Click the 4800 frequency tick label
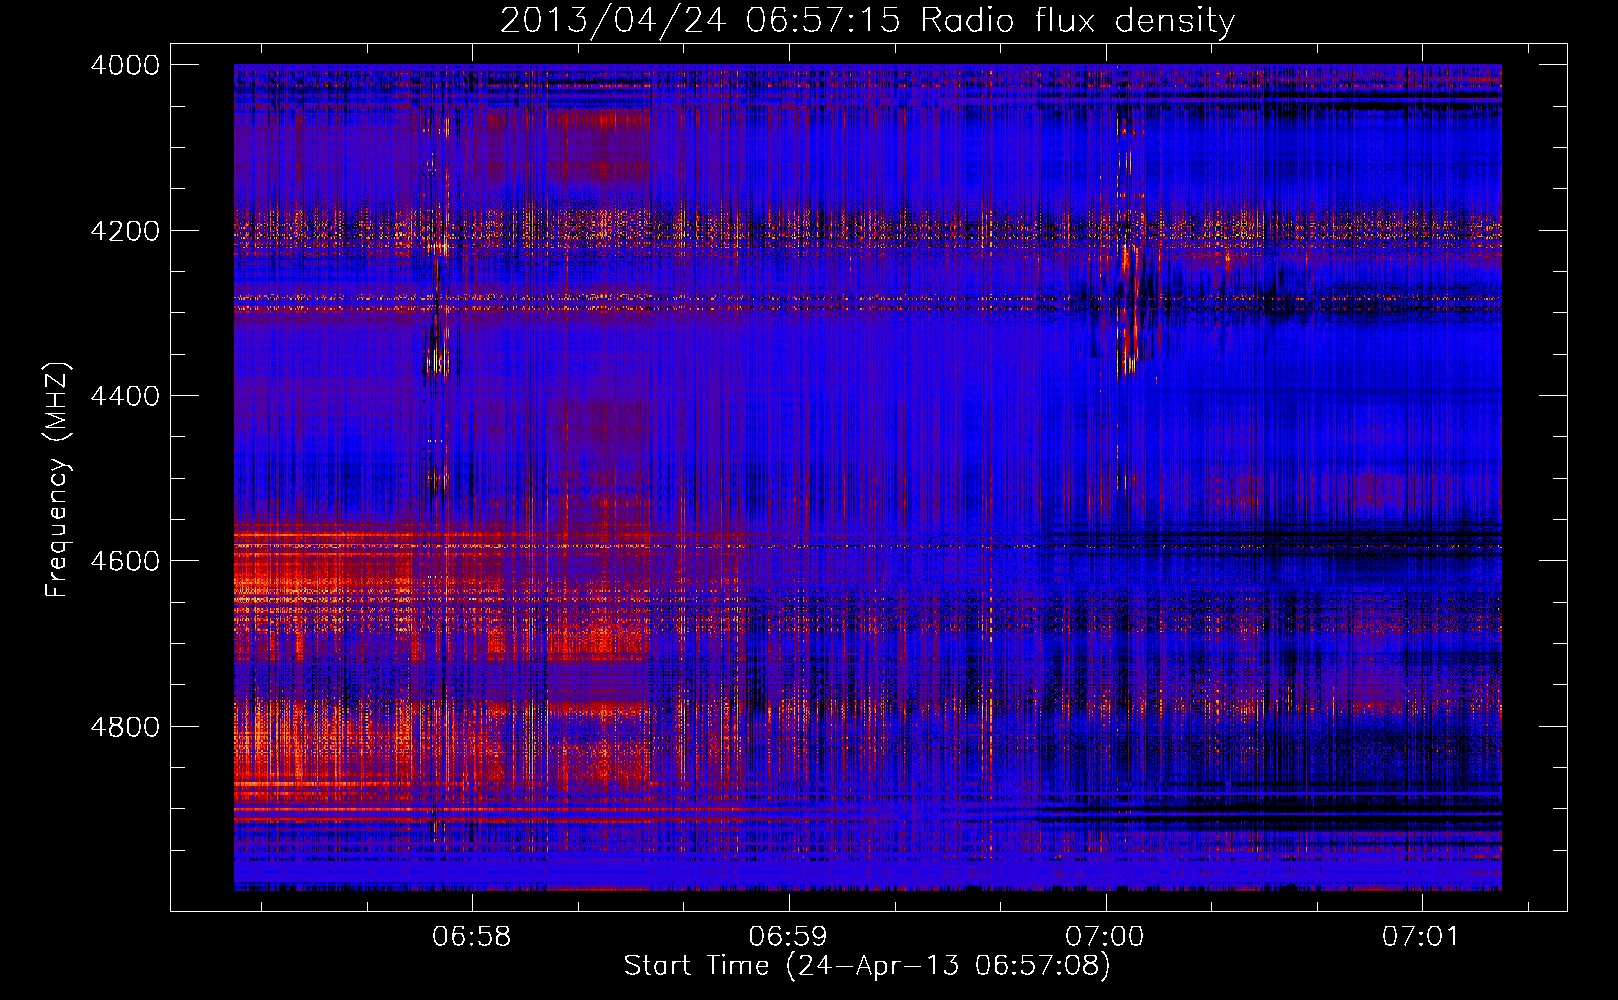 point(125,727)
